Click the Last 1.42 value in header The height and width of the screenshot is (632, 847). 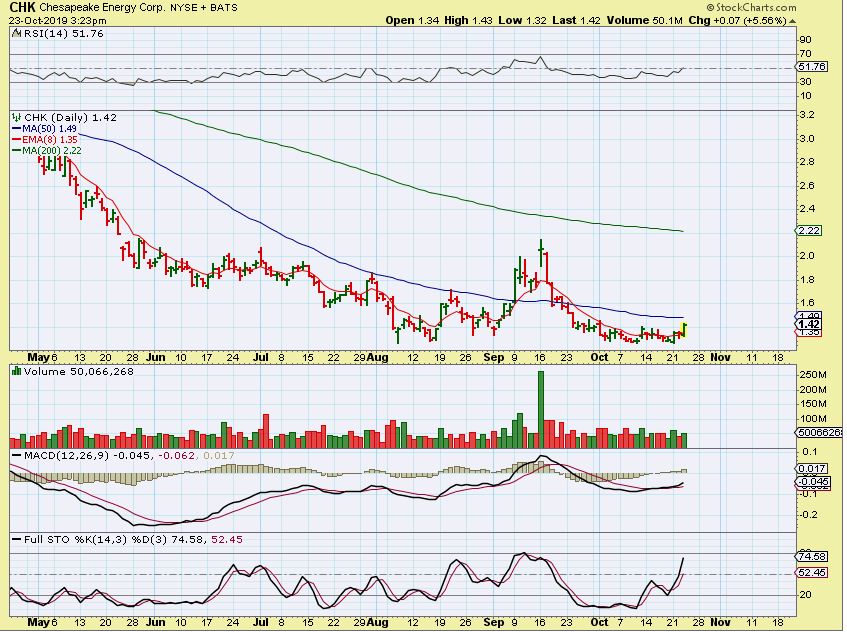tap(576, 21)
